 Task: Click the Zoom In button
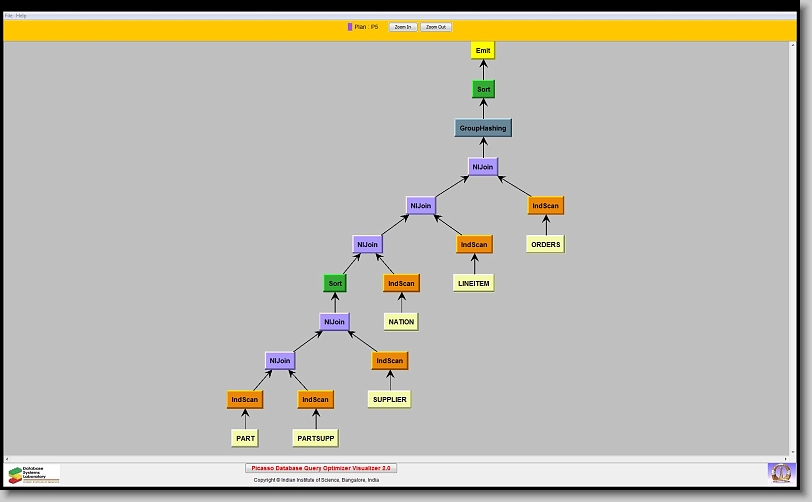(402, 27)
